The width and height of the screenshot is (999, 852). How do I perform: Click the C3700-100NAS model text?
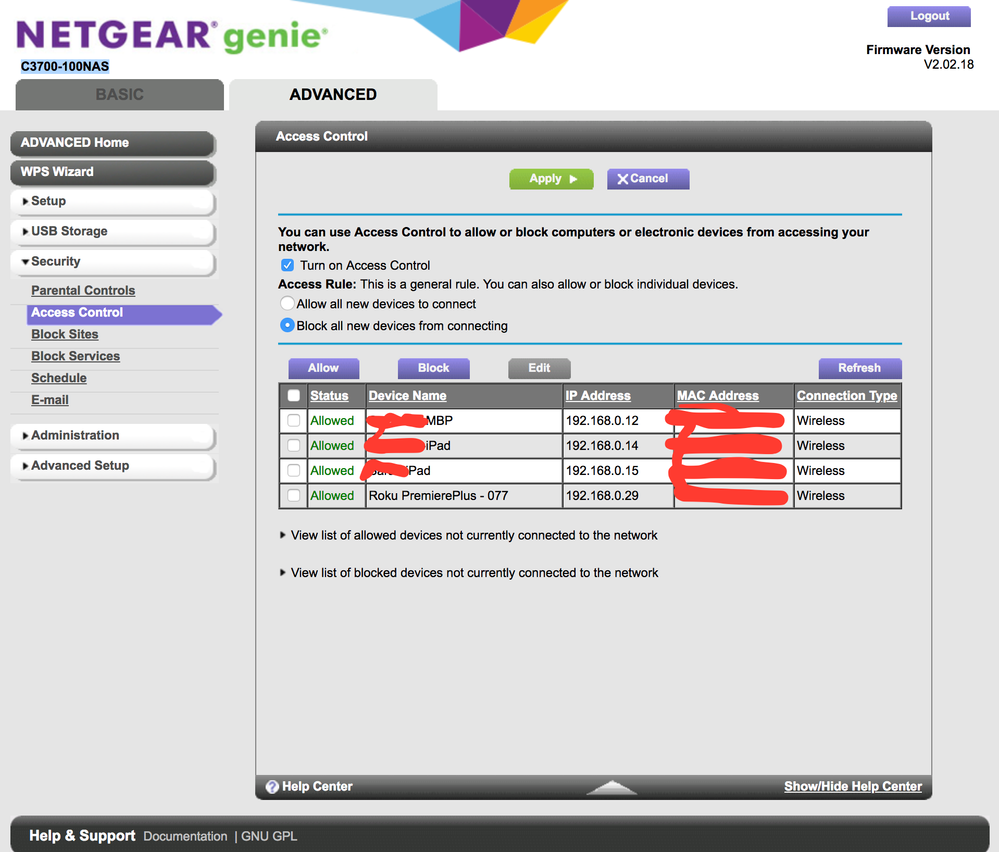(65, 67)
